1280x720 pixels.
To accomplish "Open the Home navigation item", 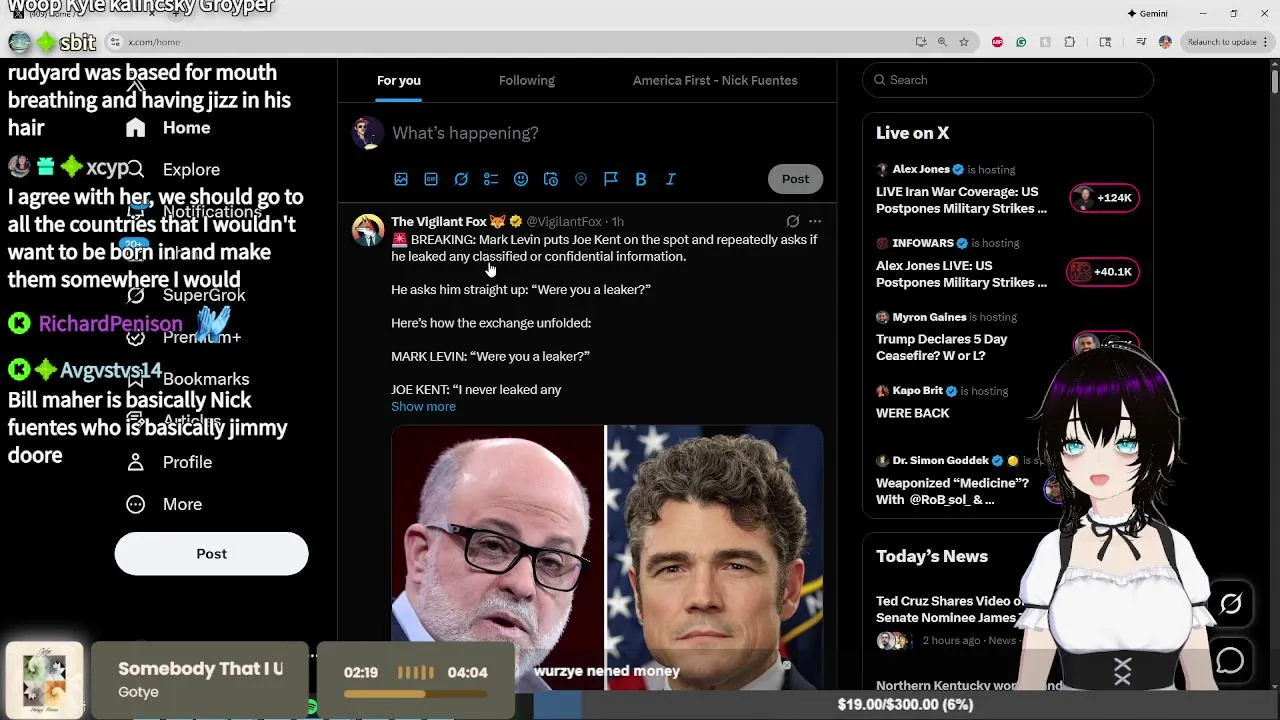I will tap(168, 128).
